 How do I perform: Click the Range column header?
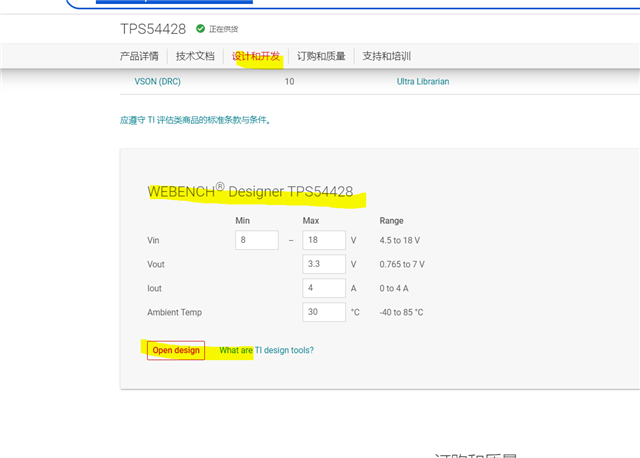pos(391,220)
